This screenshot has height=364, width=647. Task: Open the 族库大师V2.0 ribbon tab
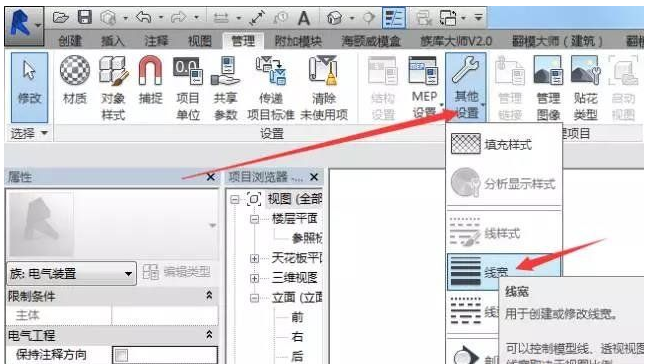pyautogui.click(x=456, y=41)
